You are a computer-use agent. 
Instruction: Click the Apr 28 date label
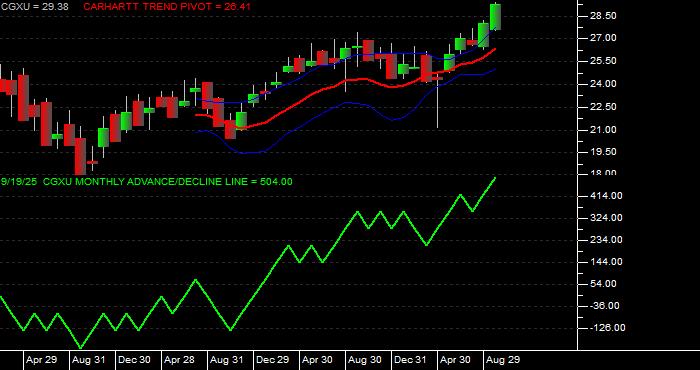(x=179, y=360)
